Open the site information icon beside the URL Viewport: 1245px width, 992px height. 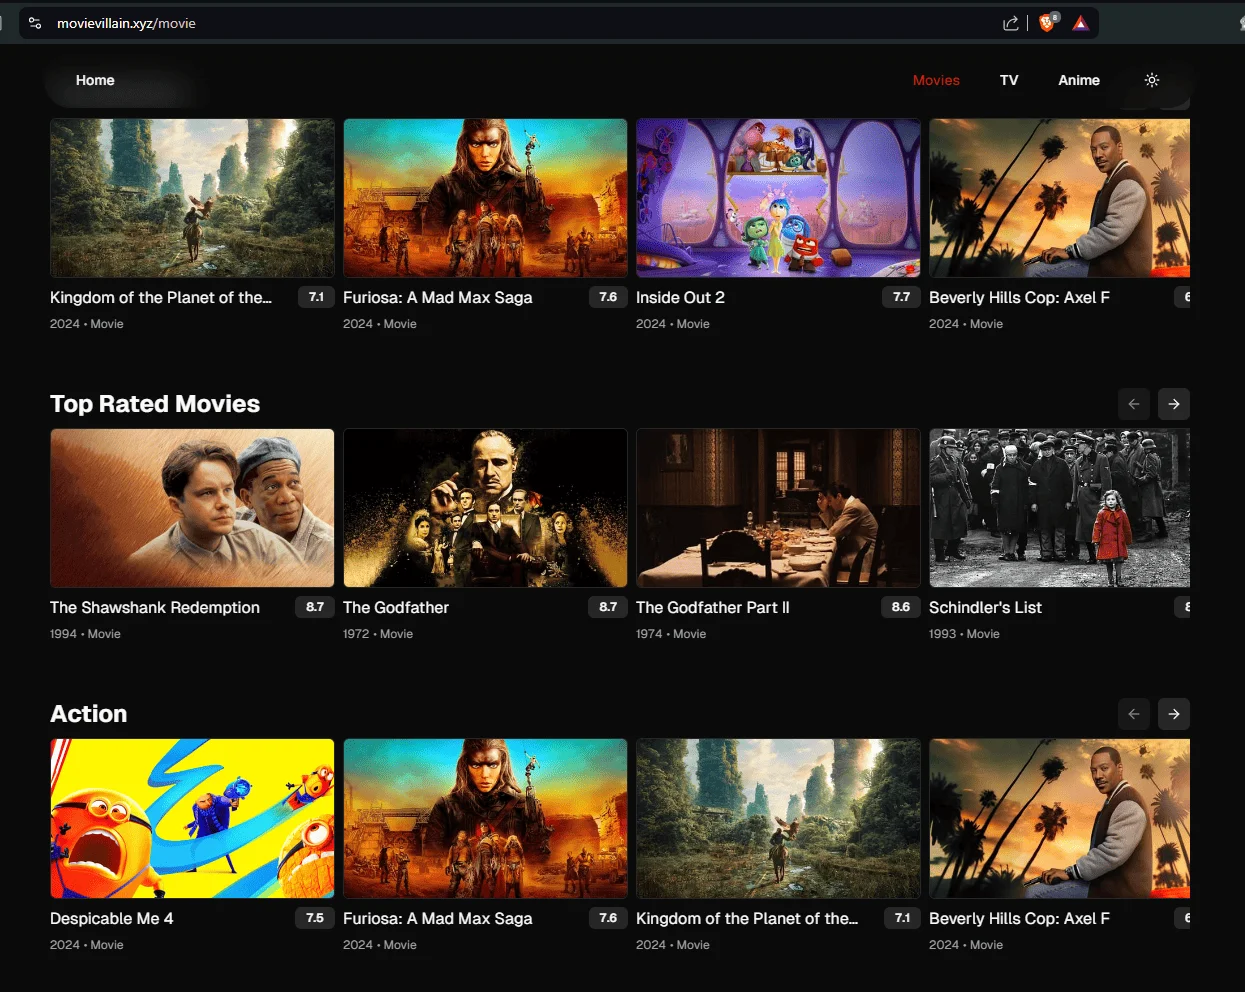[x=35, y=23]
